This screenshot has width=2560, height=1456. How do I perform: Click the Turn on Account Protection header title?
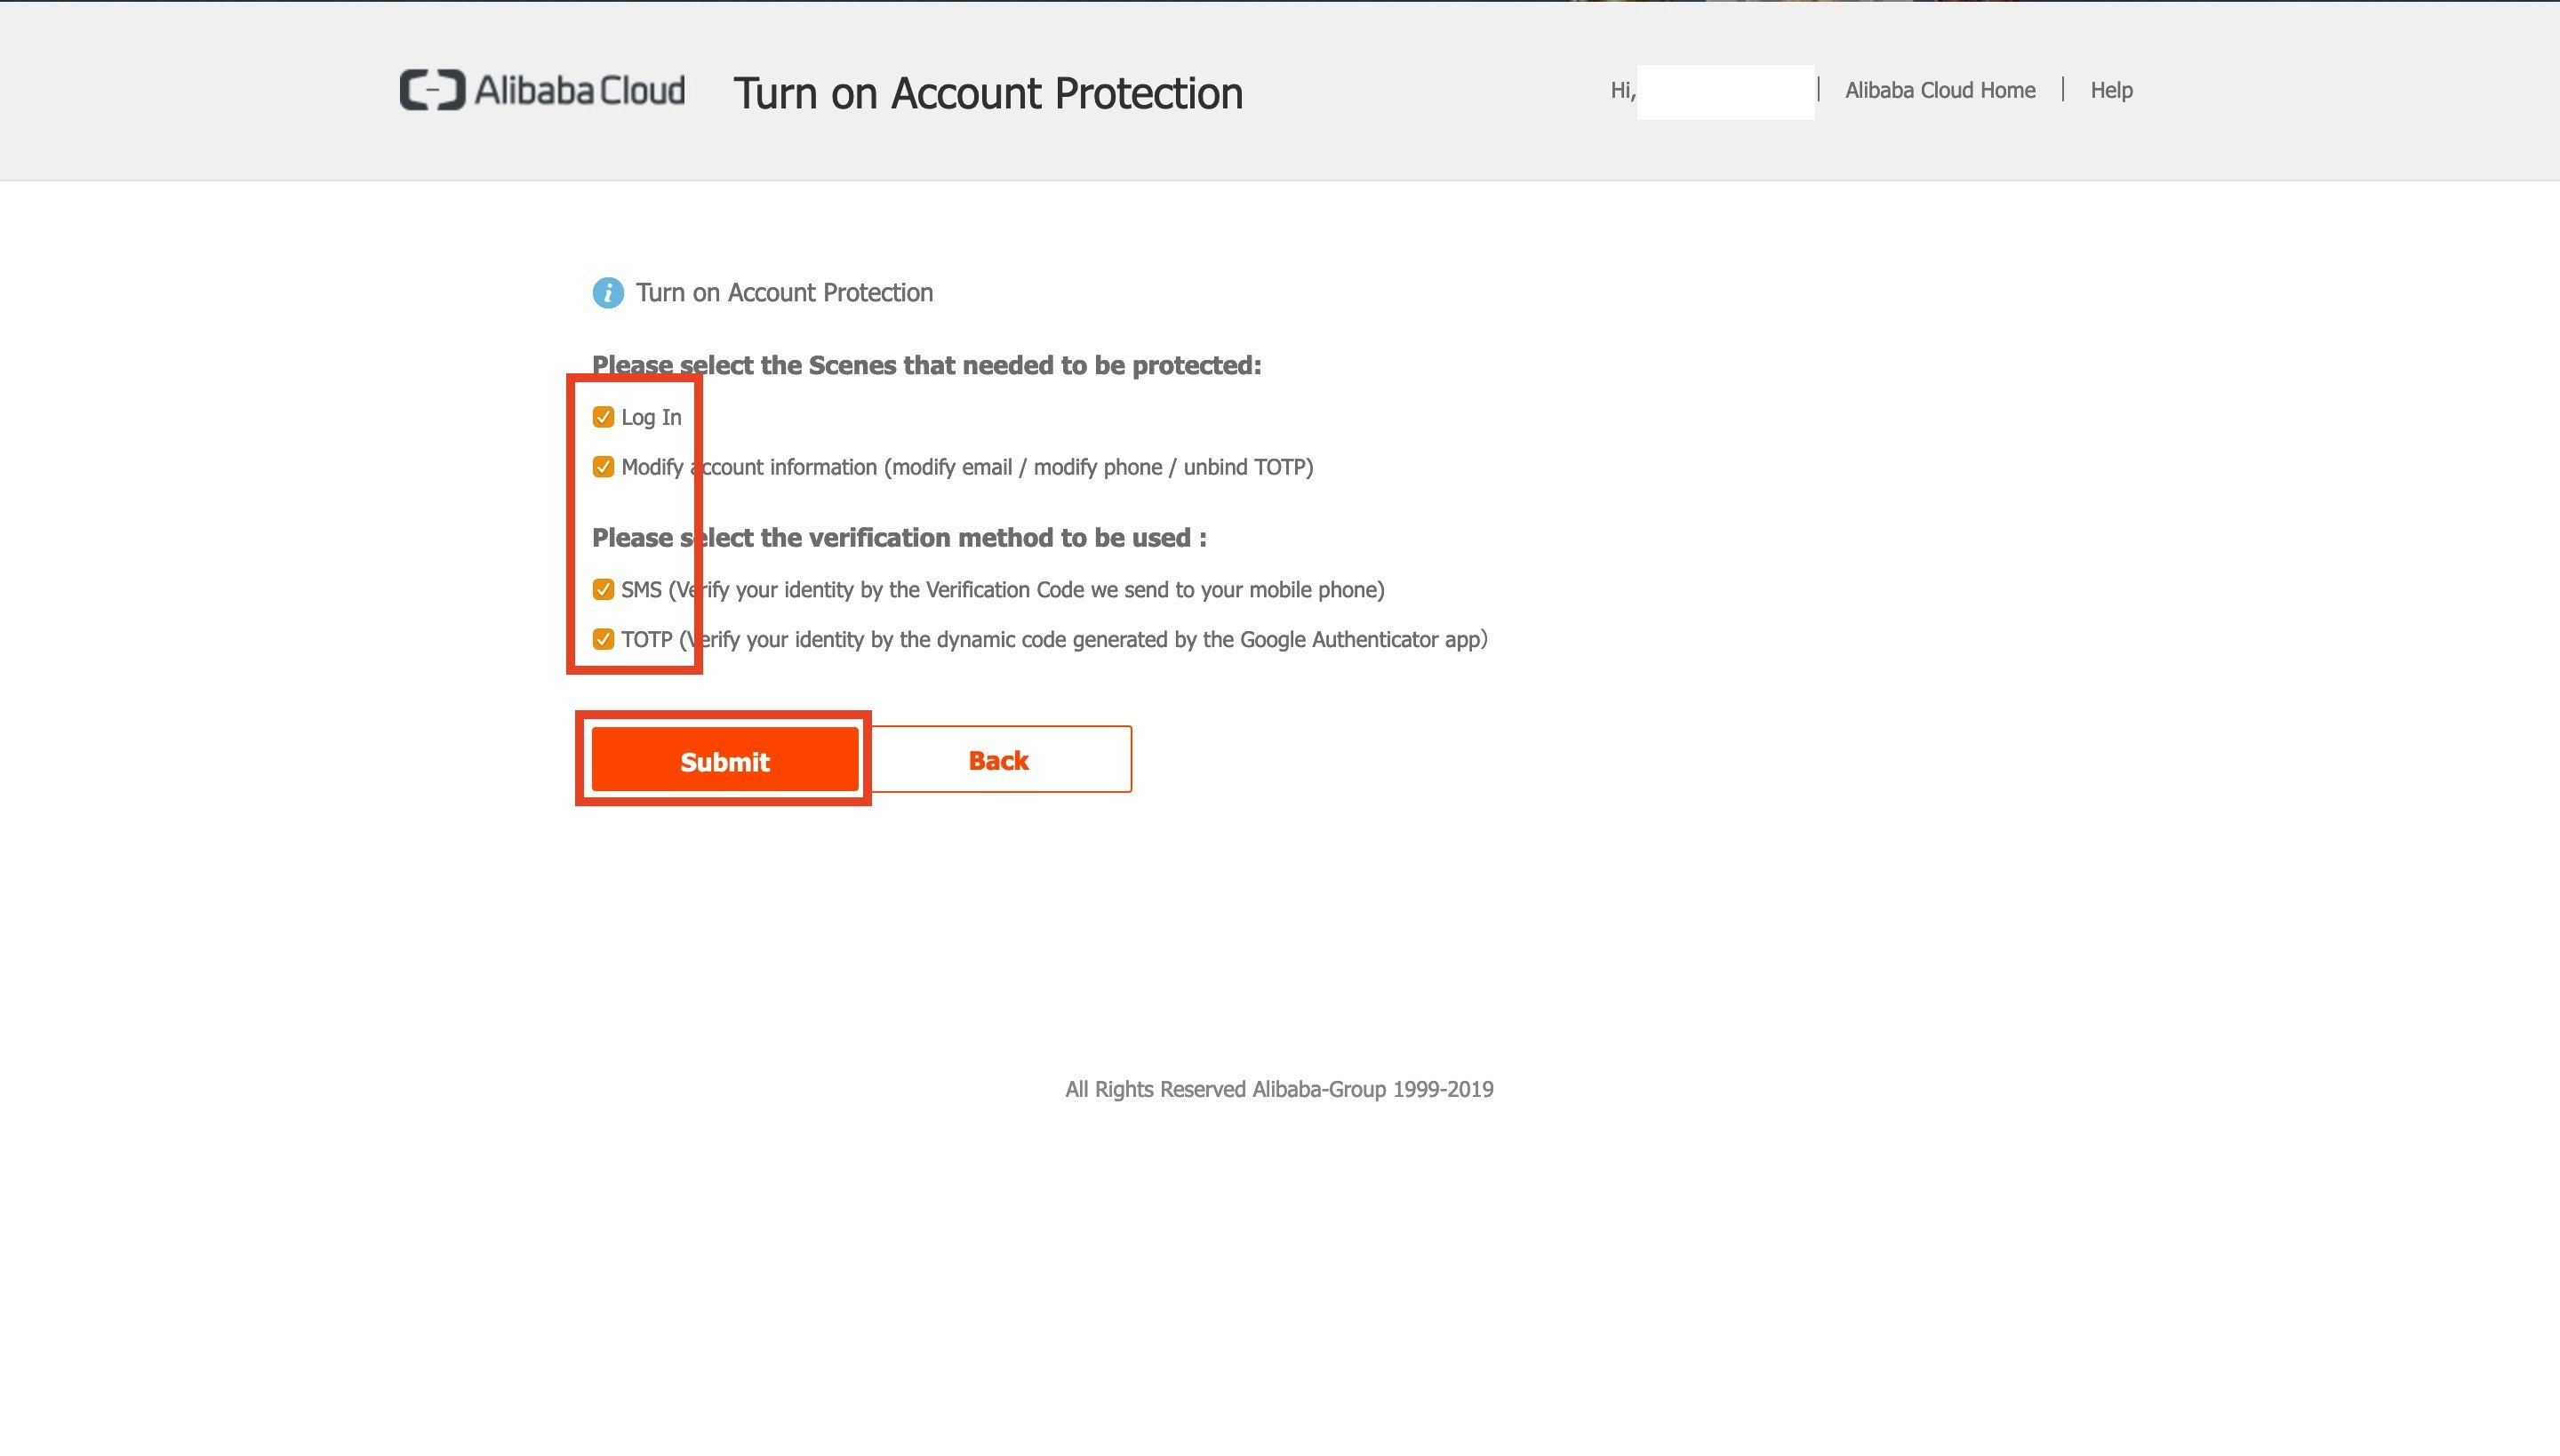(988, 93)
